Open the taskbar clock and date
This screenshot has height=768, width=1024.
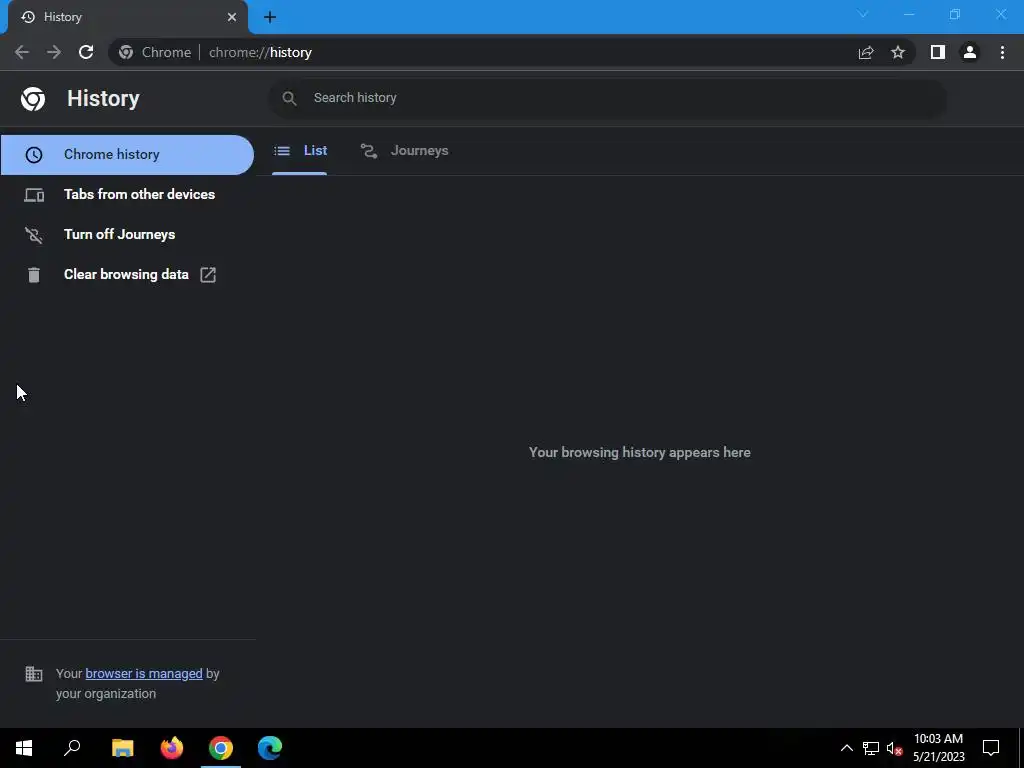(938, 748)
